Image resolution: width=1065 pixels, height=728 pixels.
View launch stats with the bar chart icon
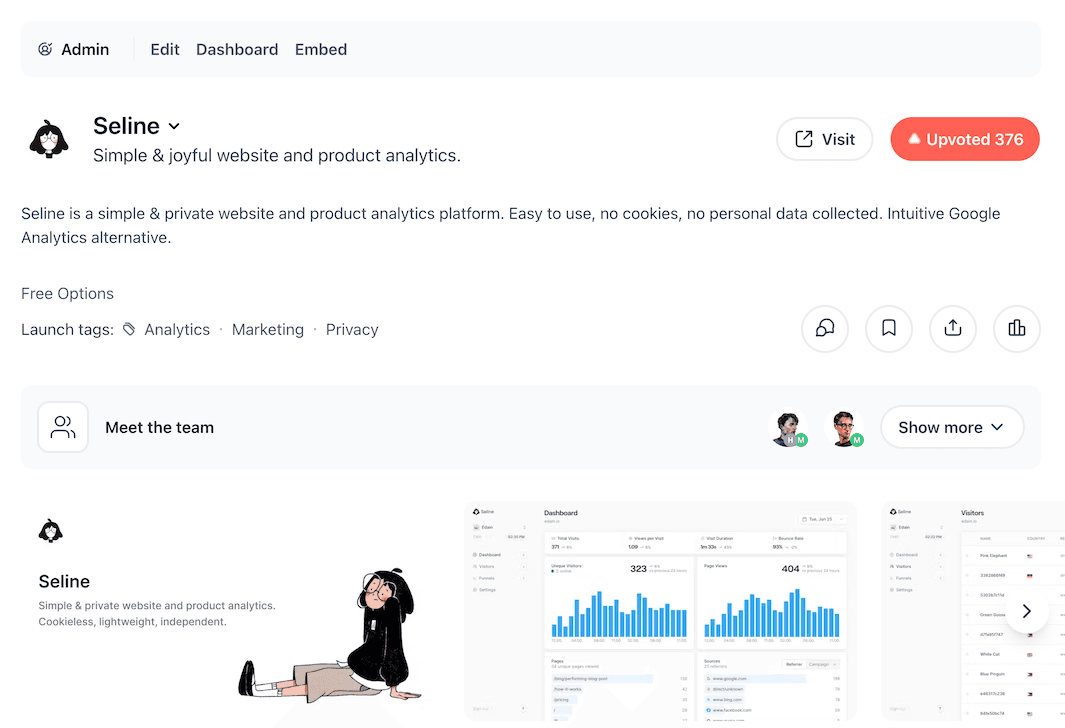pyautogui.click(x=1016, y=329)
